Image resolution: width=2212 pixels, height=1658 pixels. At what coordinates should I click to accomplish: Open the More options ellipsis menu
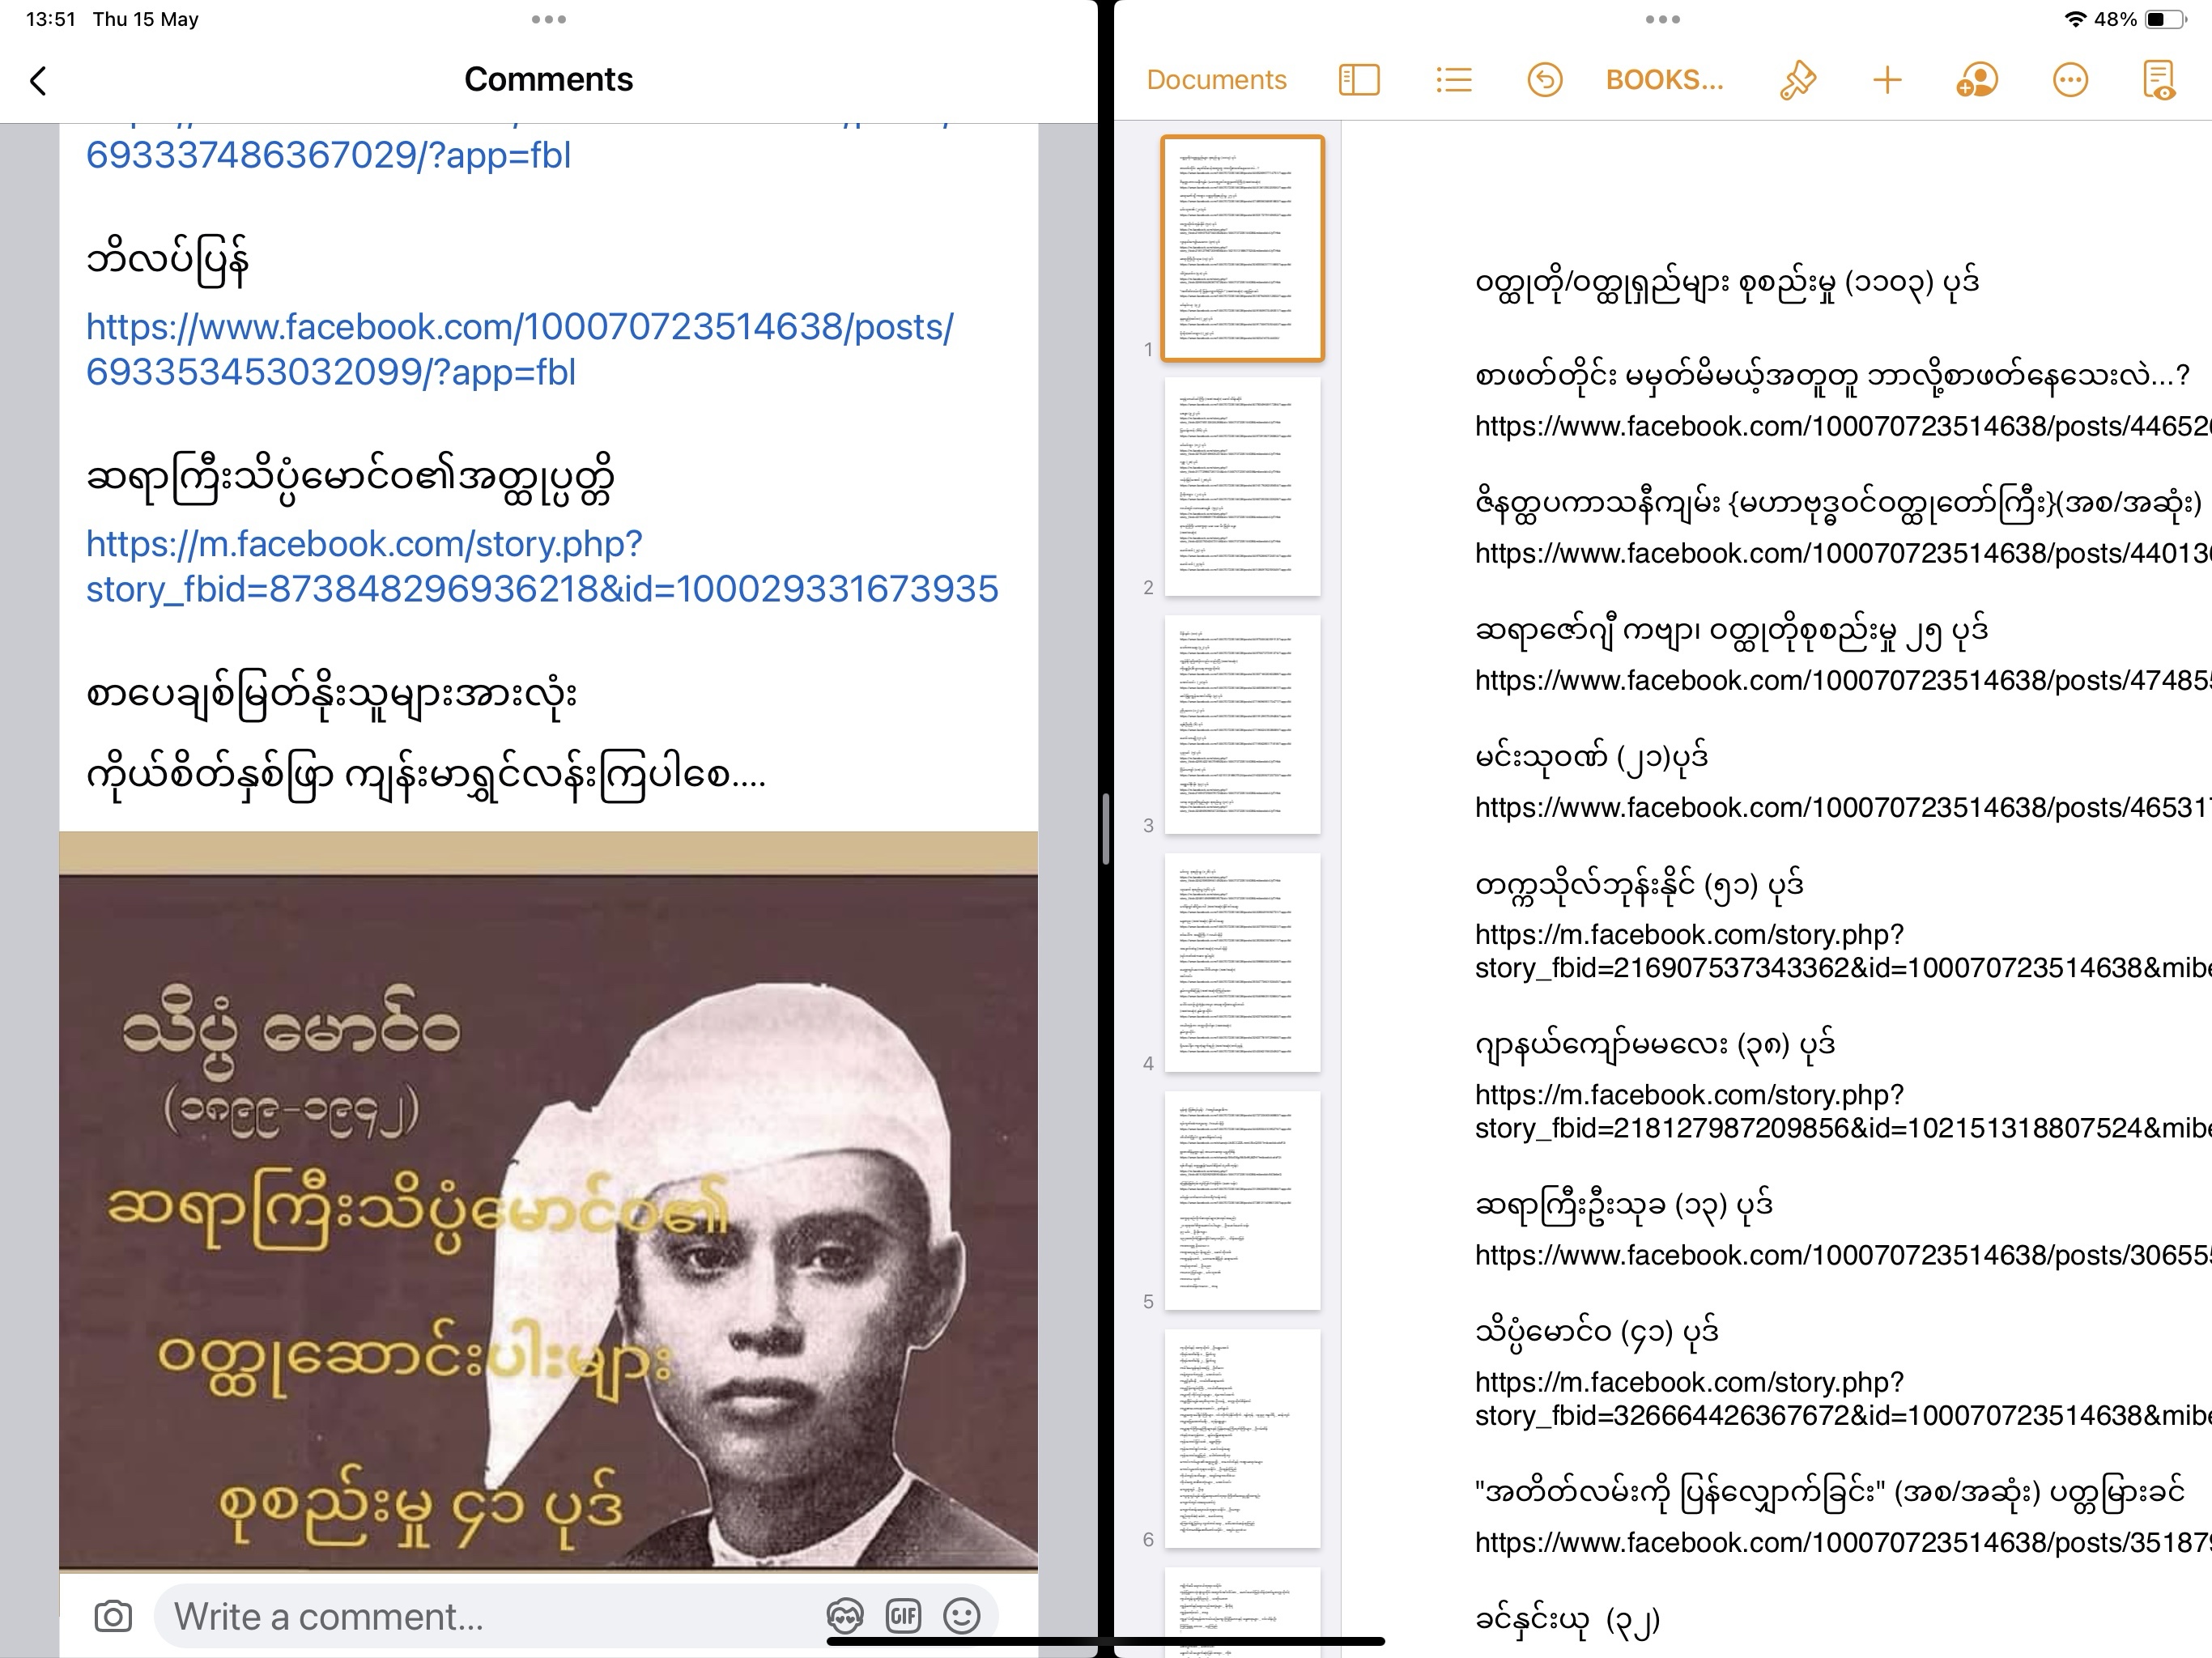pyautogui.click(x=2069, y=80)
